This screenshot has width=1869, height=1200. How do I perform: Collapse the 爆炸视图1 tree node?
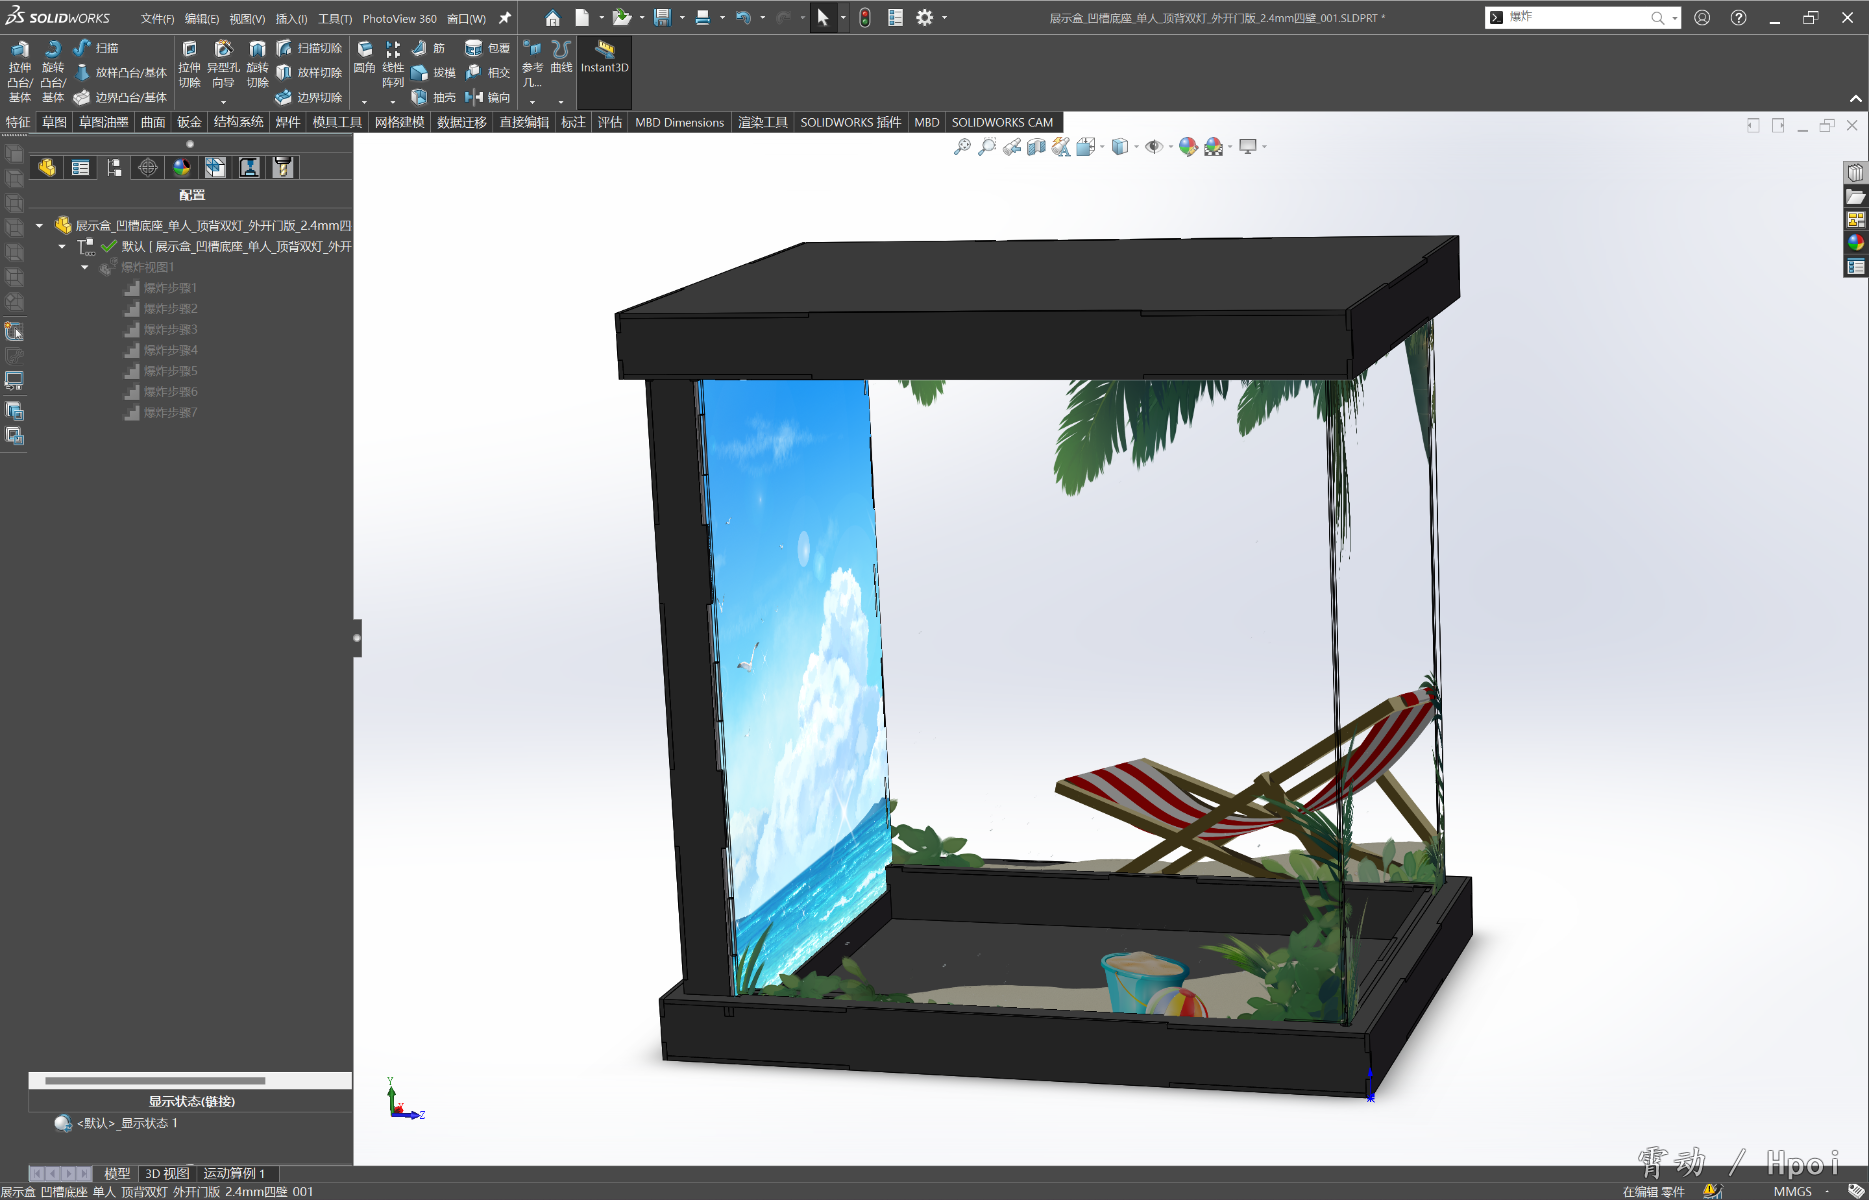pyautogui.click(x=85, y=267)
